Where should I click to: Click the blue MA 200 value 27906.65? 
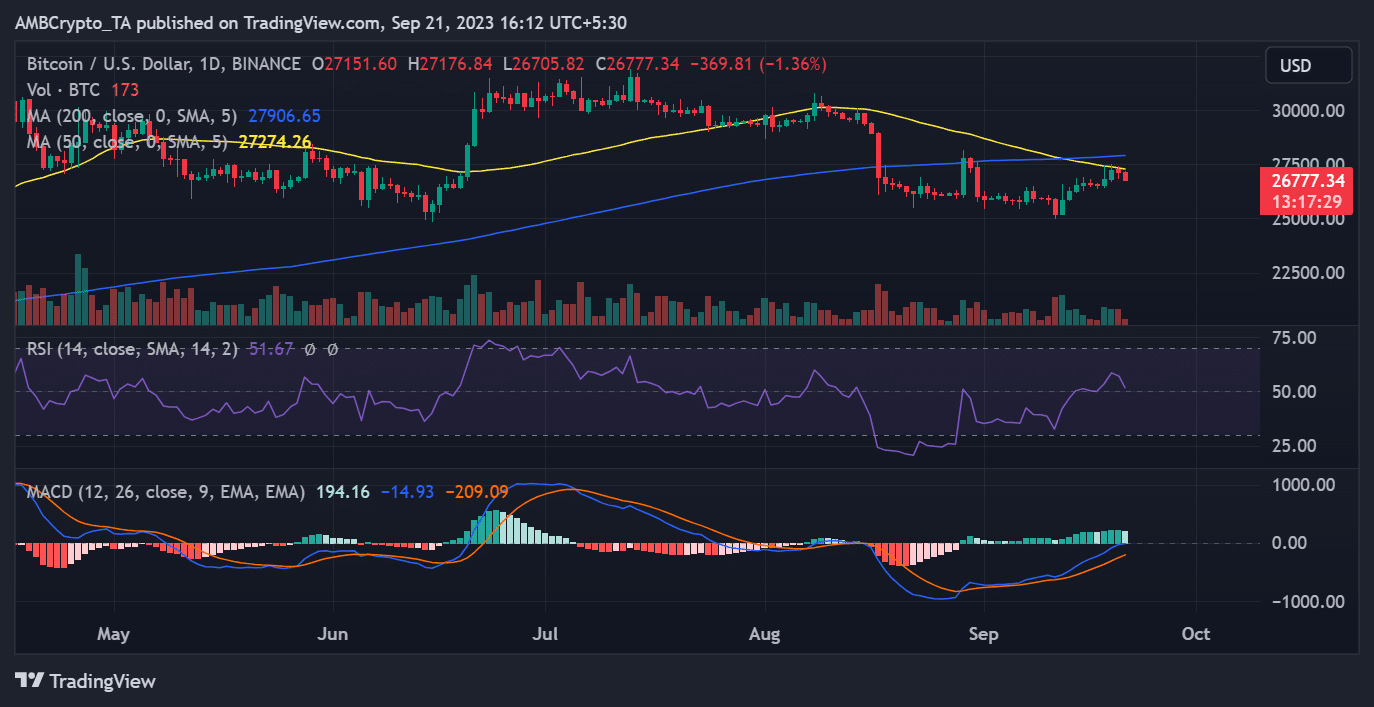click(x=283, y=116)
